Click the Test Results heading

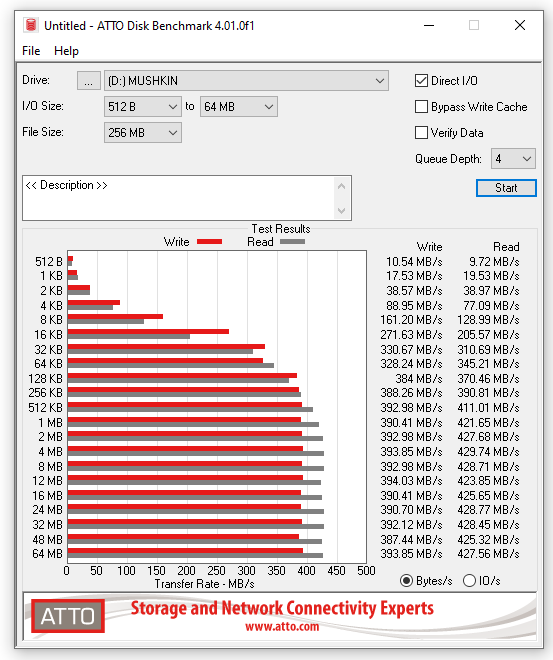point(281,229)
